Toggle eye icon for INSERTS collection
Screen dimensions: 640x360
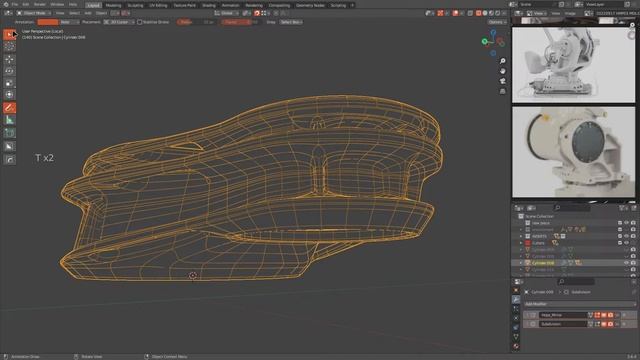click(626, 236)
